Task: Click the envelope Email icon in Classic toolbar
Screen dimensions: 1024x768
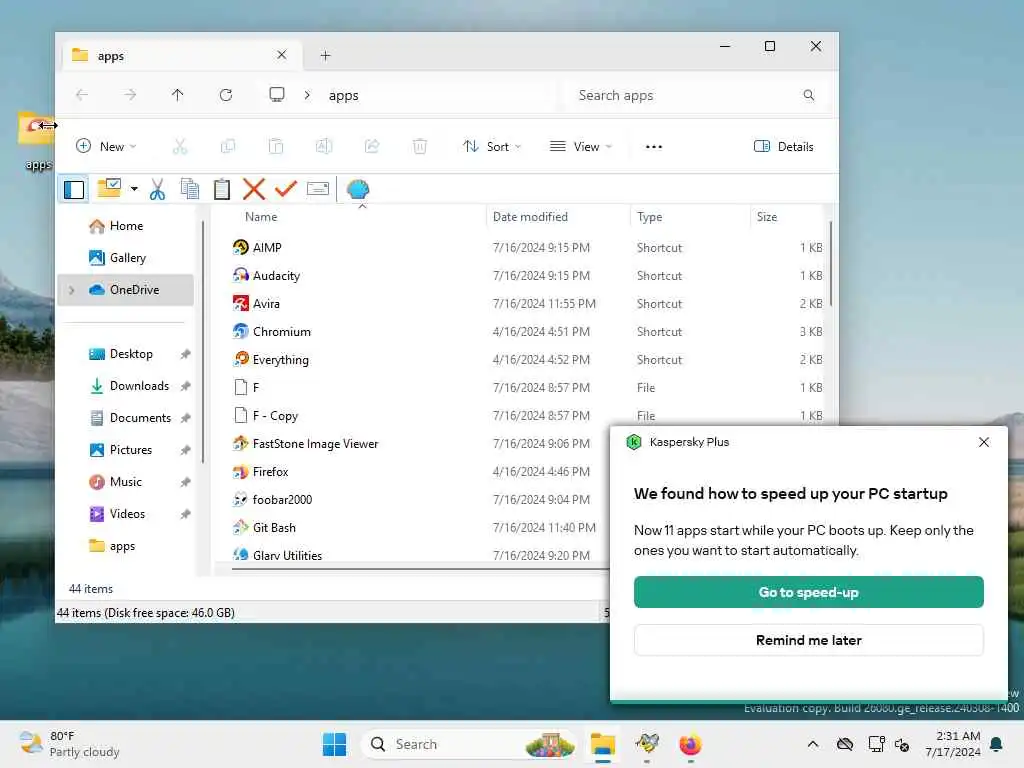Action: 318,189
